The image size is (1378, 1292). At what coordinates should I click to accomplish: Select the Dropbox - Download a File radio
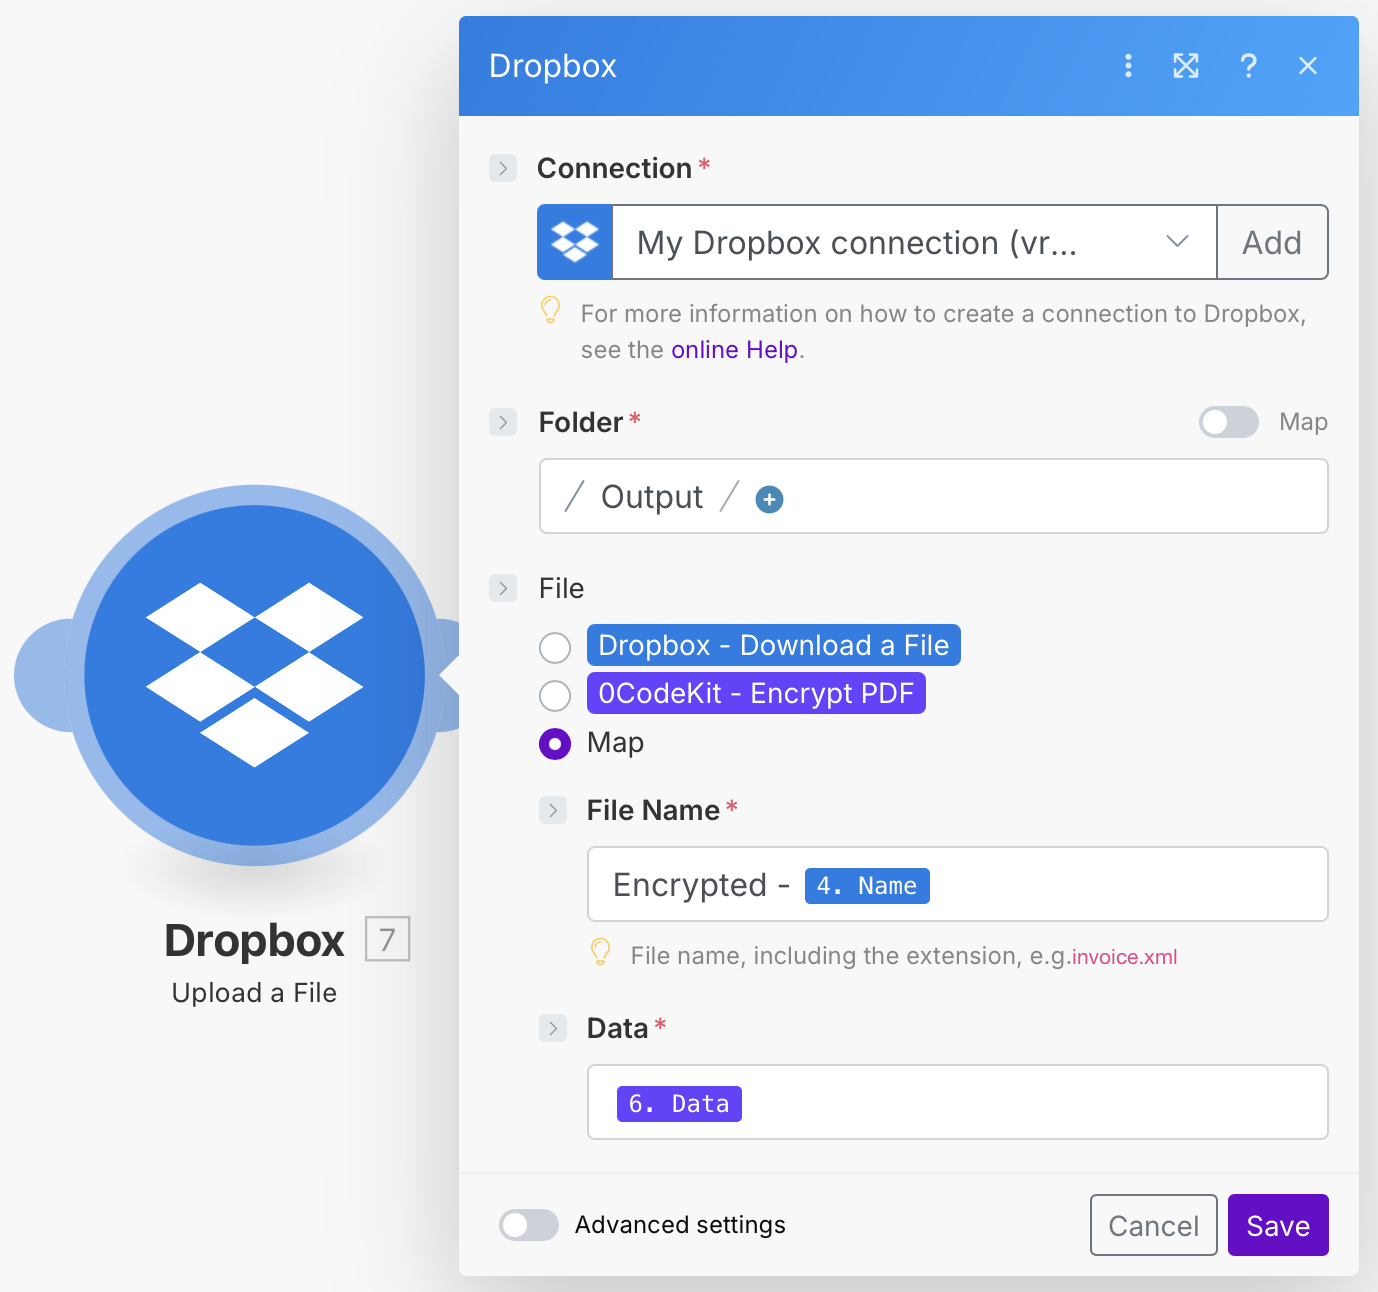[x=555, y=648]
